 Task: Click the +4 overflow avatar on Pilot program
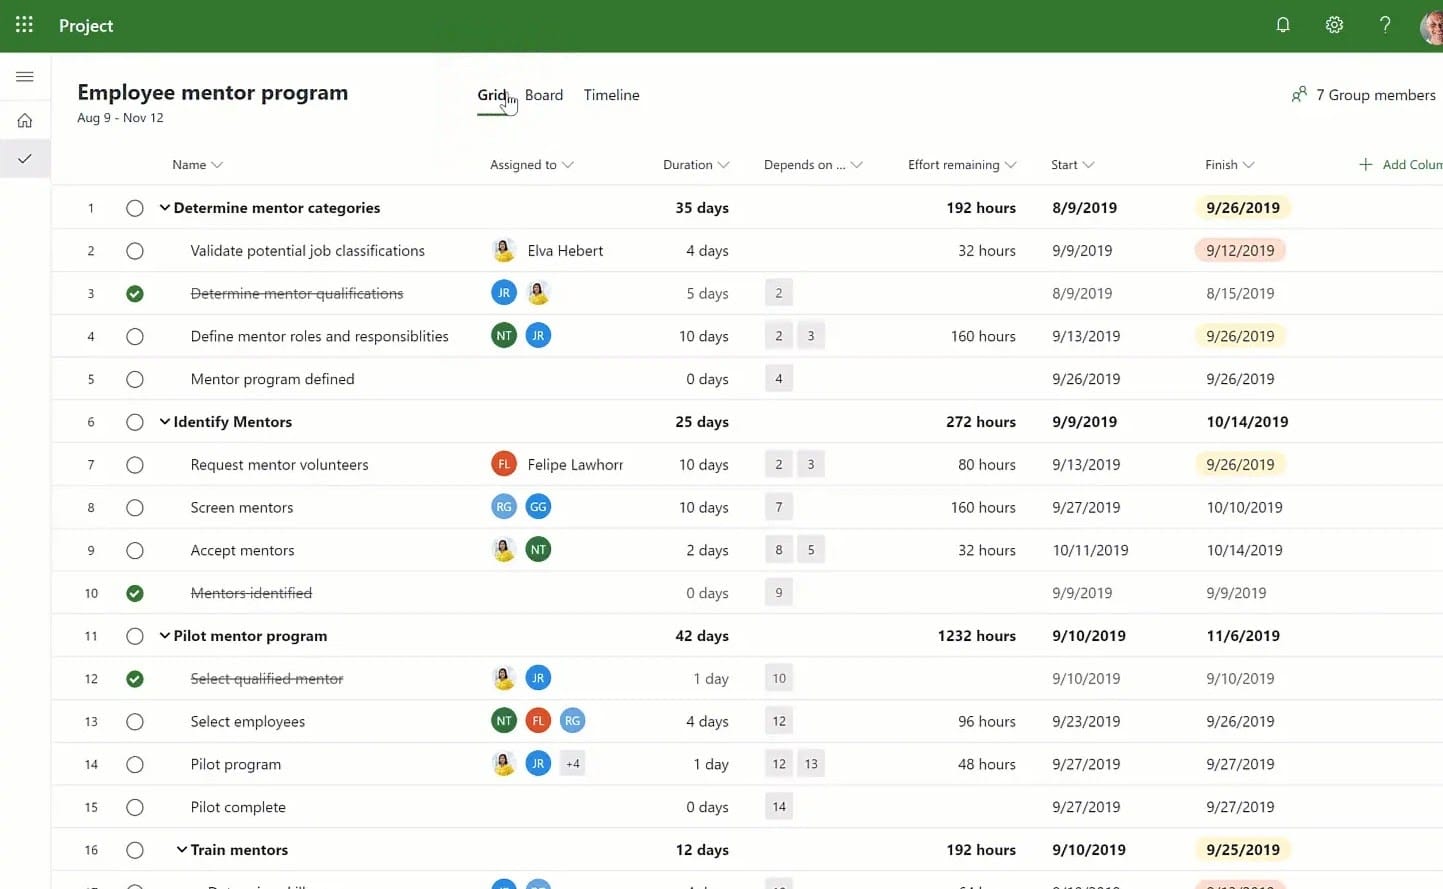(x=572, y=763)
